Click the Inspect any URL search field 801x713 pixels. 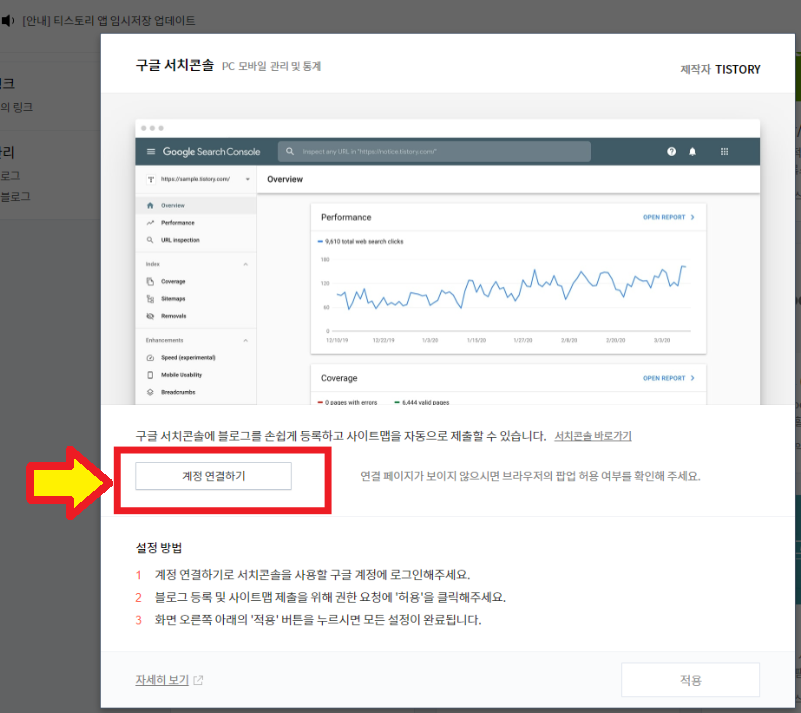click(434, 152)
